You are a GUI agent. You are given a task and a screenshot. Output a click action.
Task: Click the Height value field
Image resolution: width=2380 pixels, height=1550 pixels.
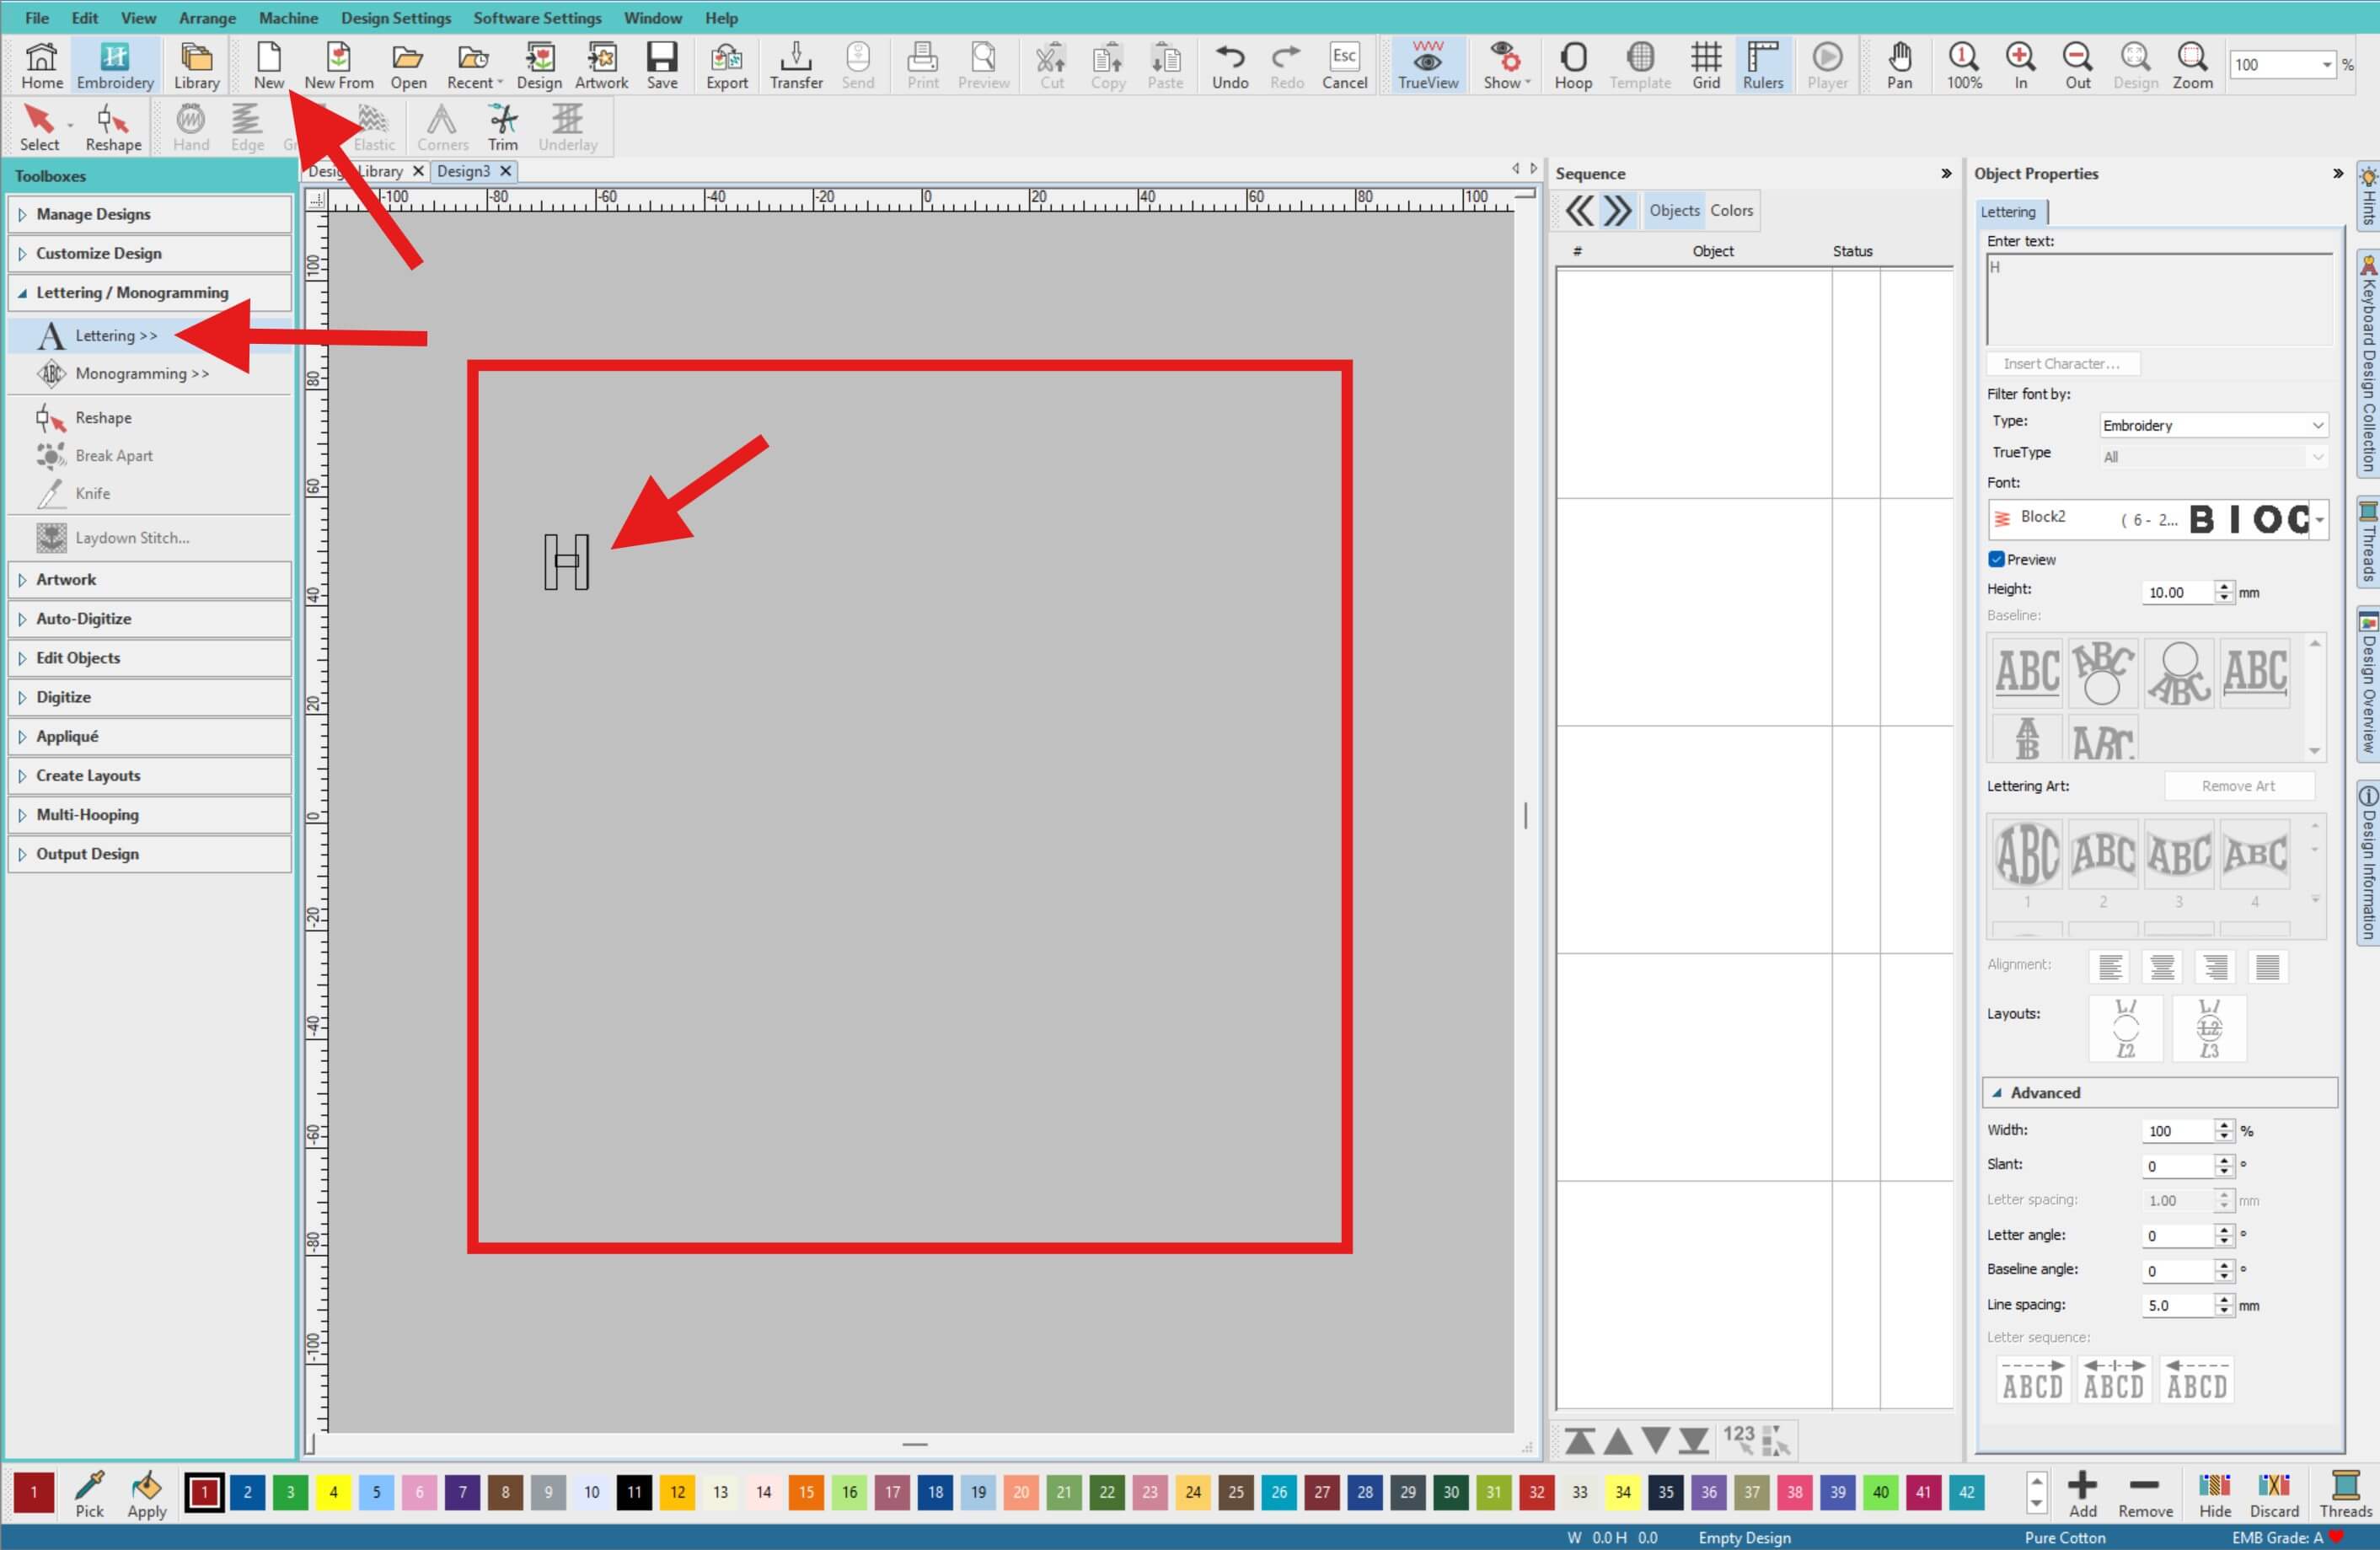[x=2178, y=592]
